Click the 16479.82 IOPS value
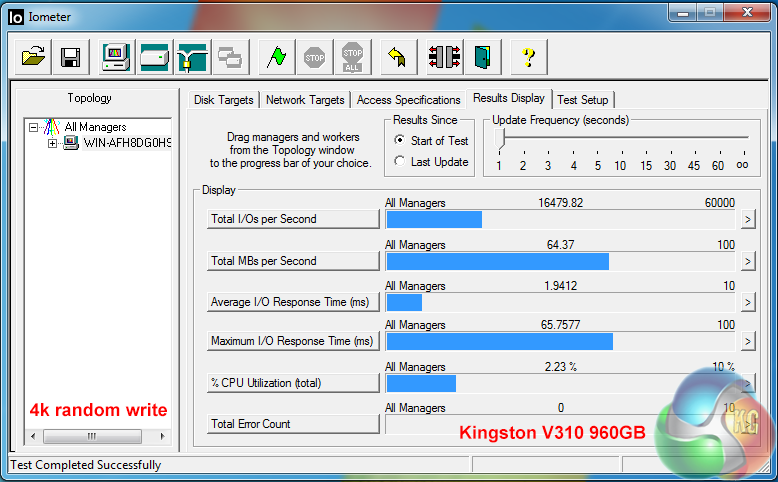Screen dimensions: 778x482 click(560, 203)
